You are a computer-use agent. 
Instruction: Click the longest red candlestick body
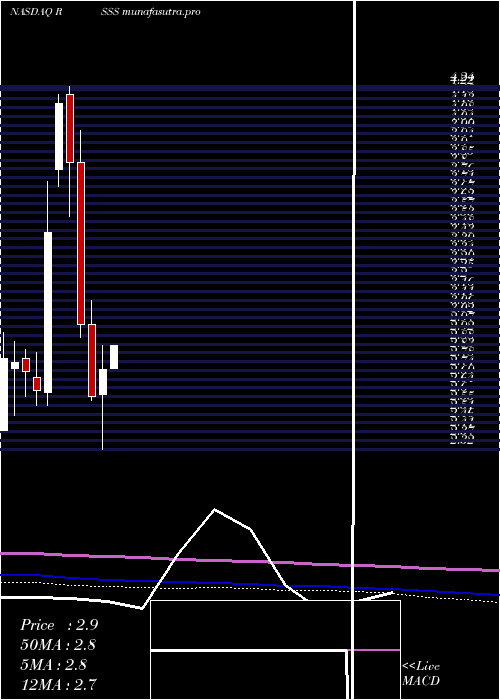click(81, 243)
